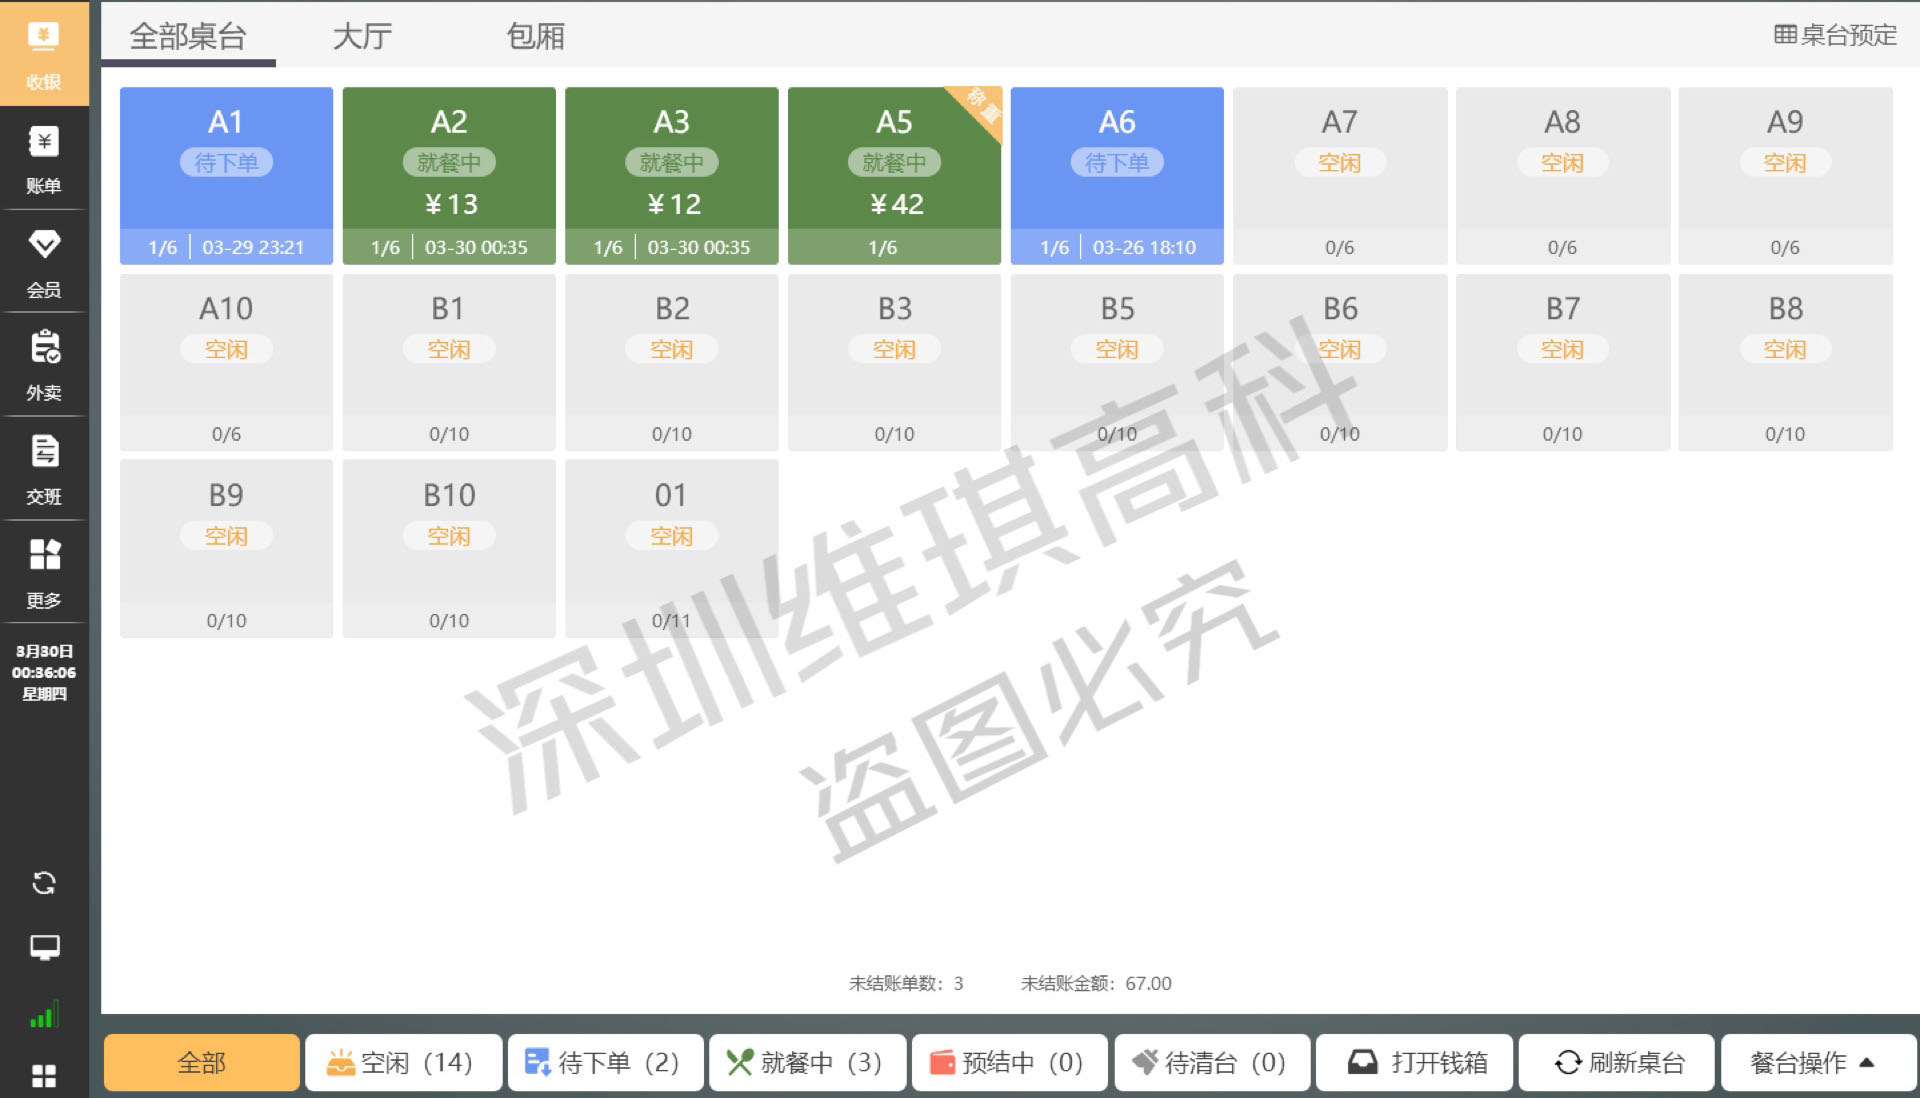Click the four-square grid icon at sidebar bottom
The height and width of the screenshot is (1098, 1920).
pyautogui.click(x=44, y=1076)
